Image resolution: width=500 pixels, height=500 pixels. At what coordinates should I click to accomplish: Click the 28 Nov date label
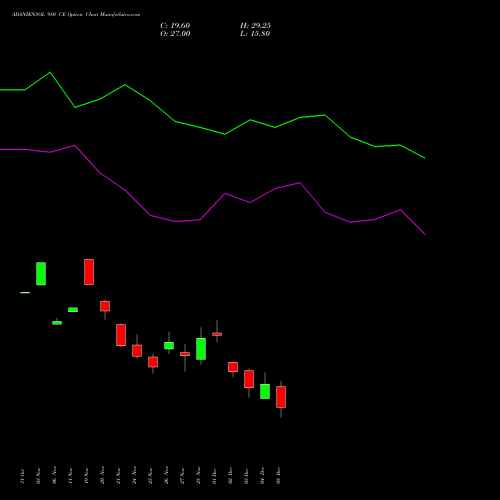(x=198, y=476)
